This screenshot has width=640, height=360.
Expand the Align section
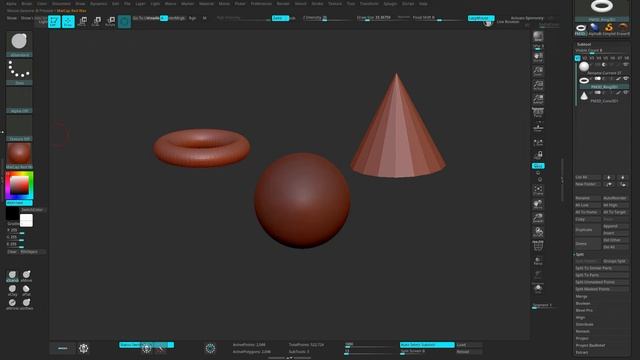[580, 317]
